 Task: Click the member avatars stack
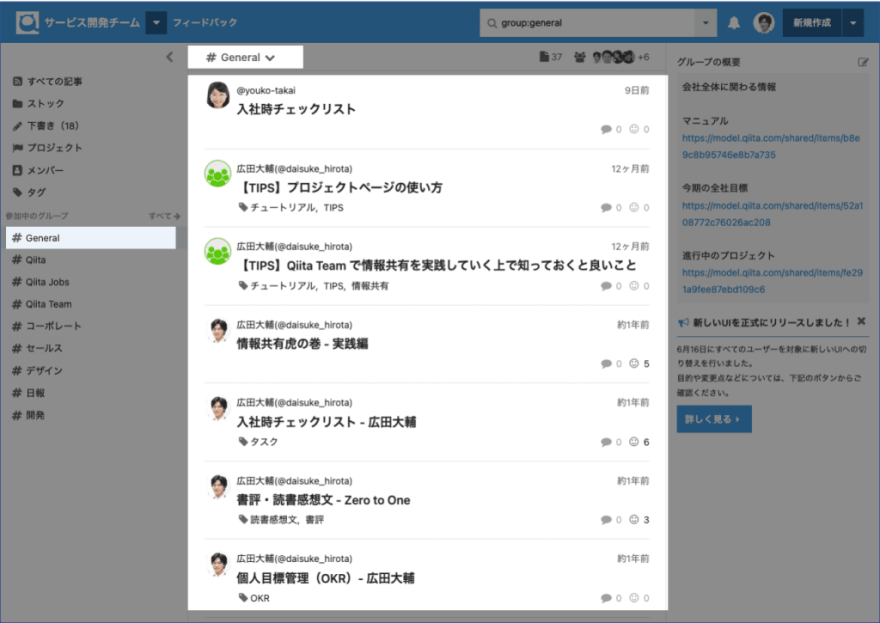pos(613,57)
